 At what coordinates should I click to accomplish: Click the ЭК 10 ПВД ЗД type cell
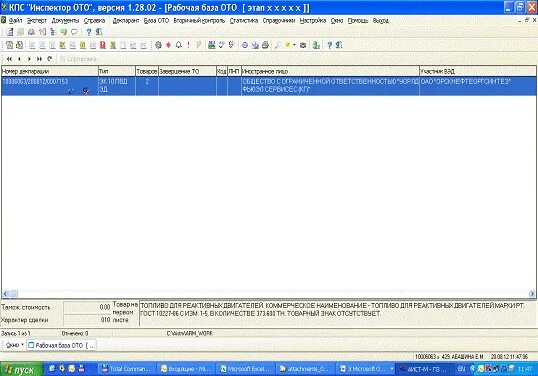pyautogui.click(x=117, y=86)
